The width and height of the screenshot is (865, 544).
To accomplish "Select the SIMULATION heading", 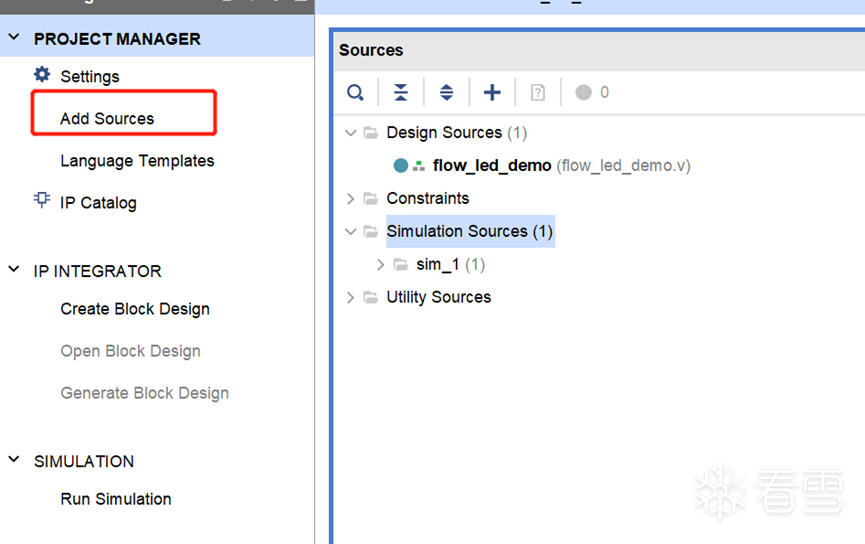I will [x=84, y=461].
